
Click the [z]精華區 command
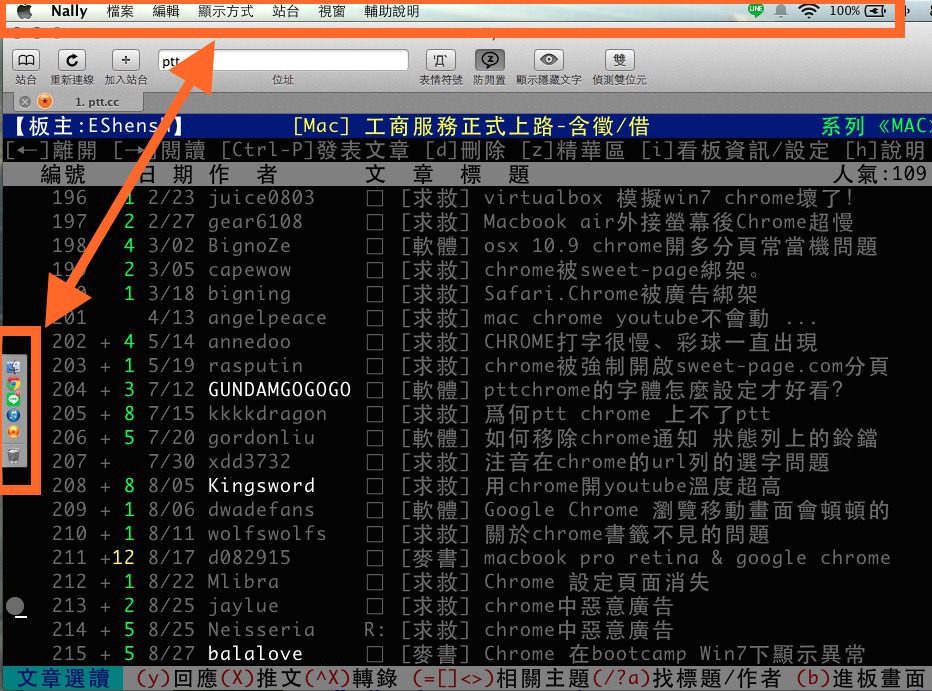(x=572, y=150)
